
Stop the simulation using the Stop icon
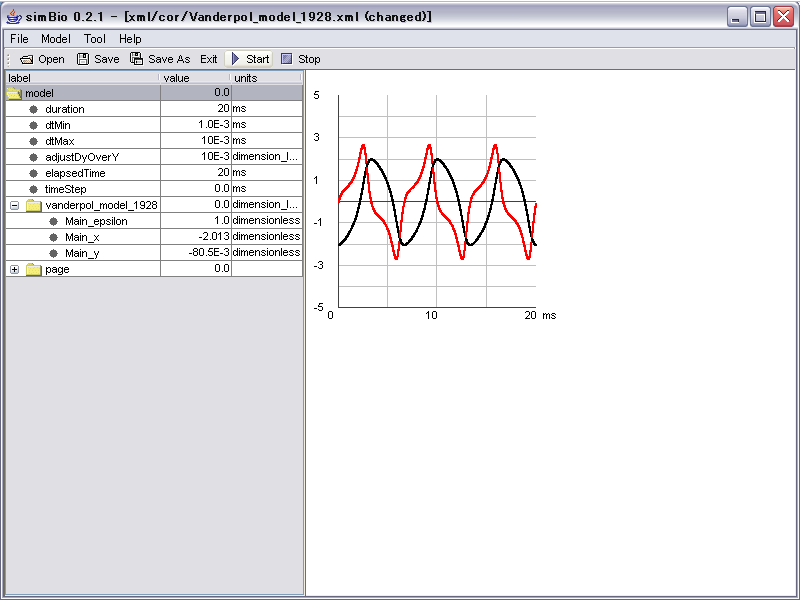click(287, 59)
